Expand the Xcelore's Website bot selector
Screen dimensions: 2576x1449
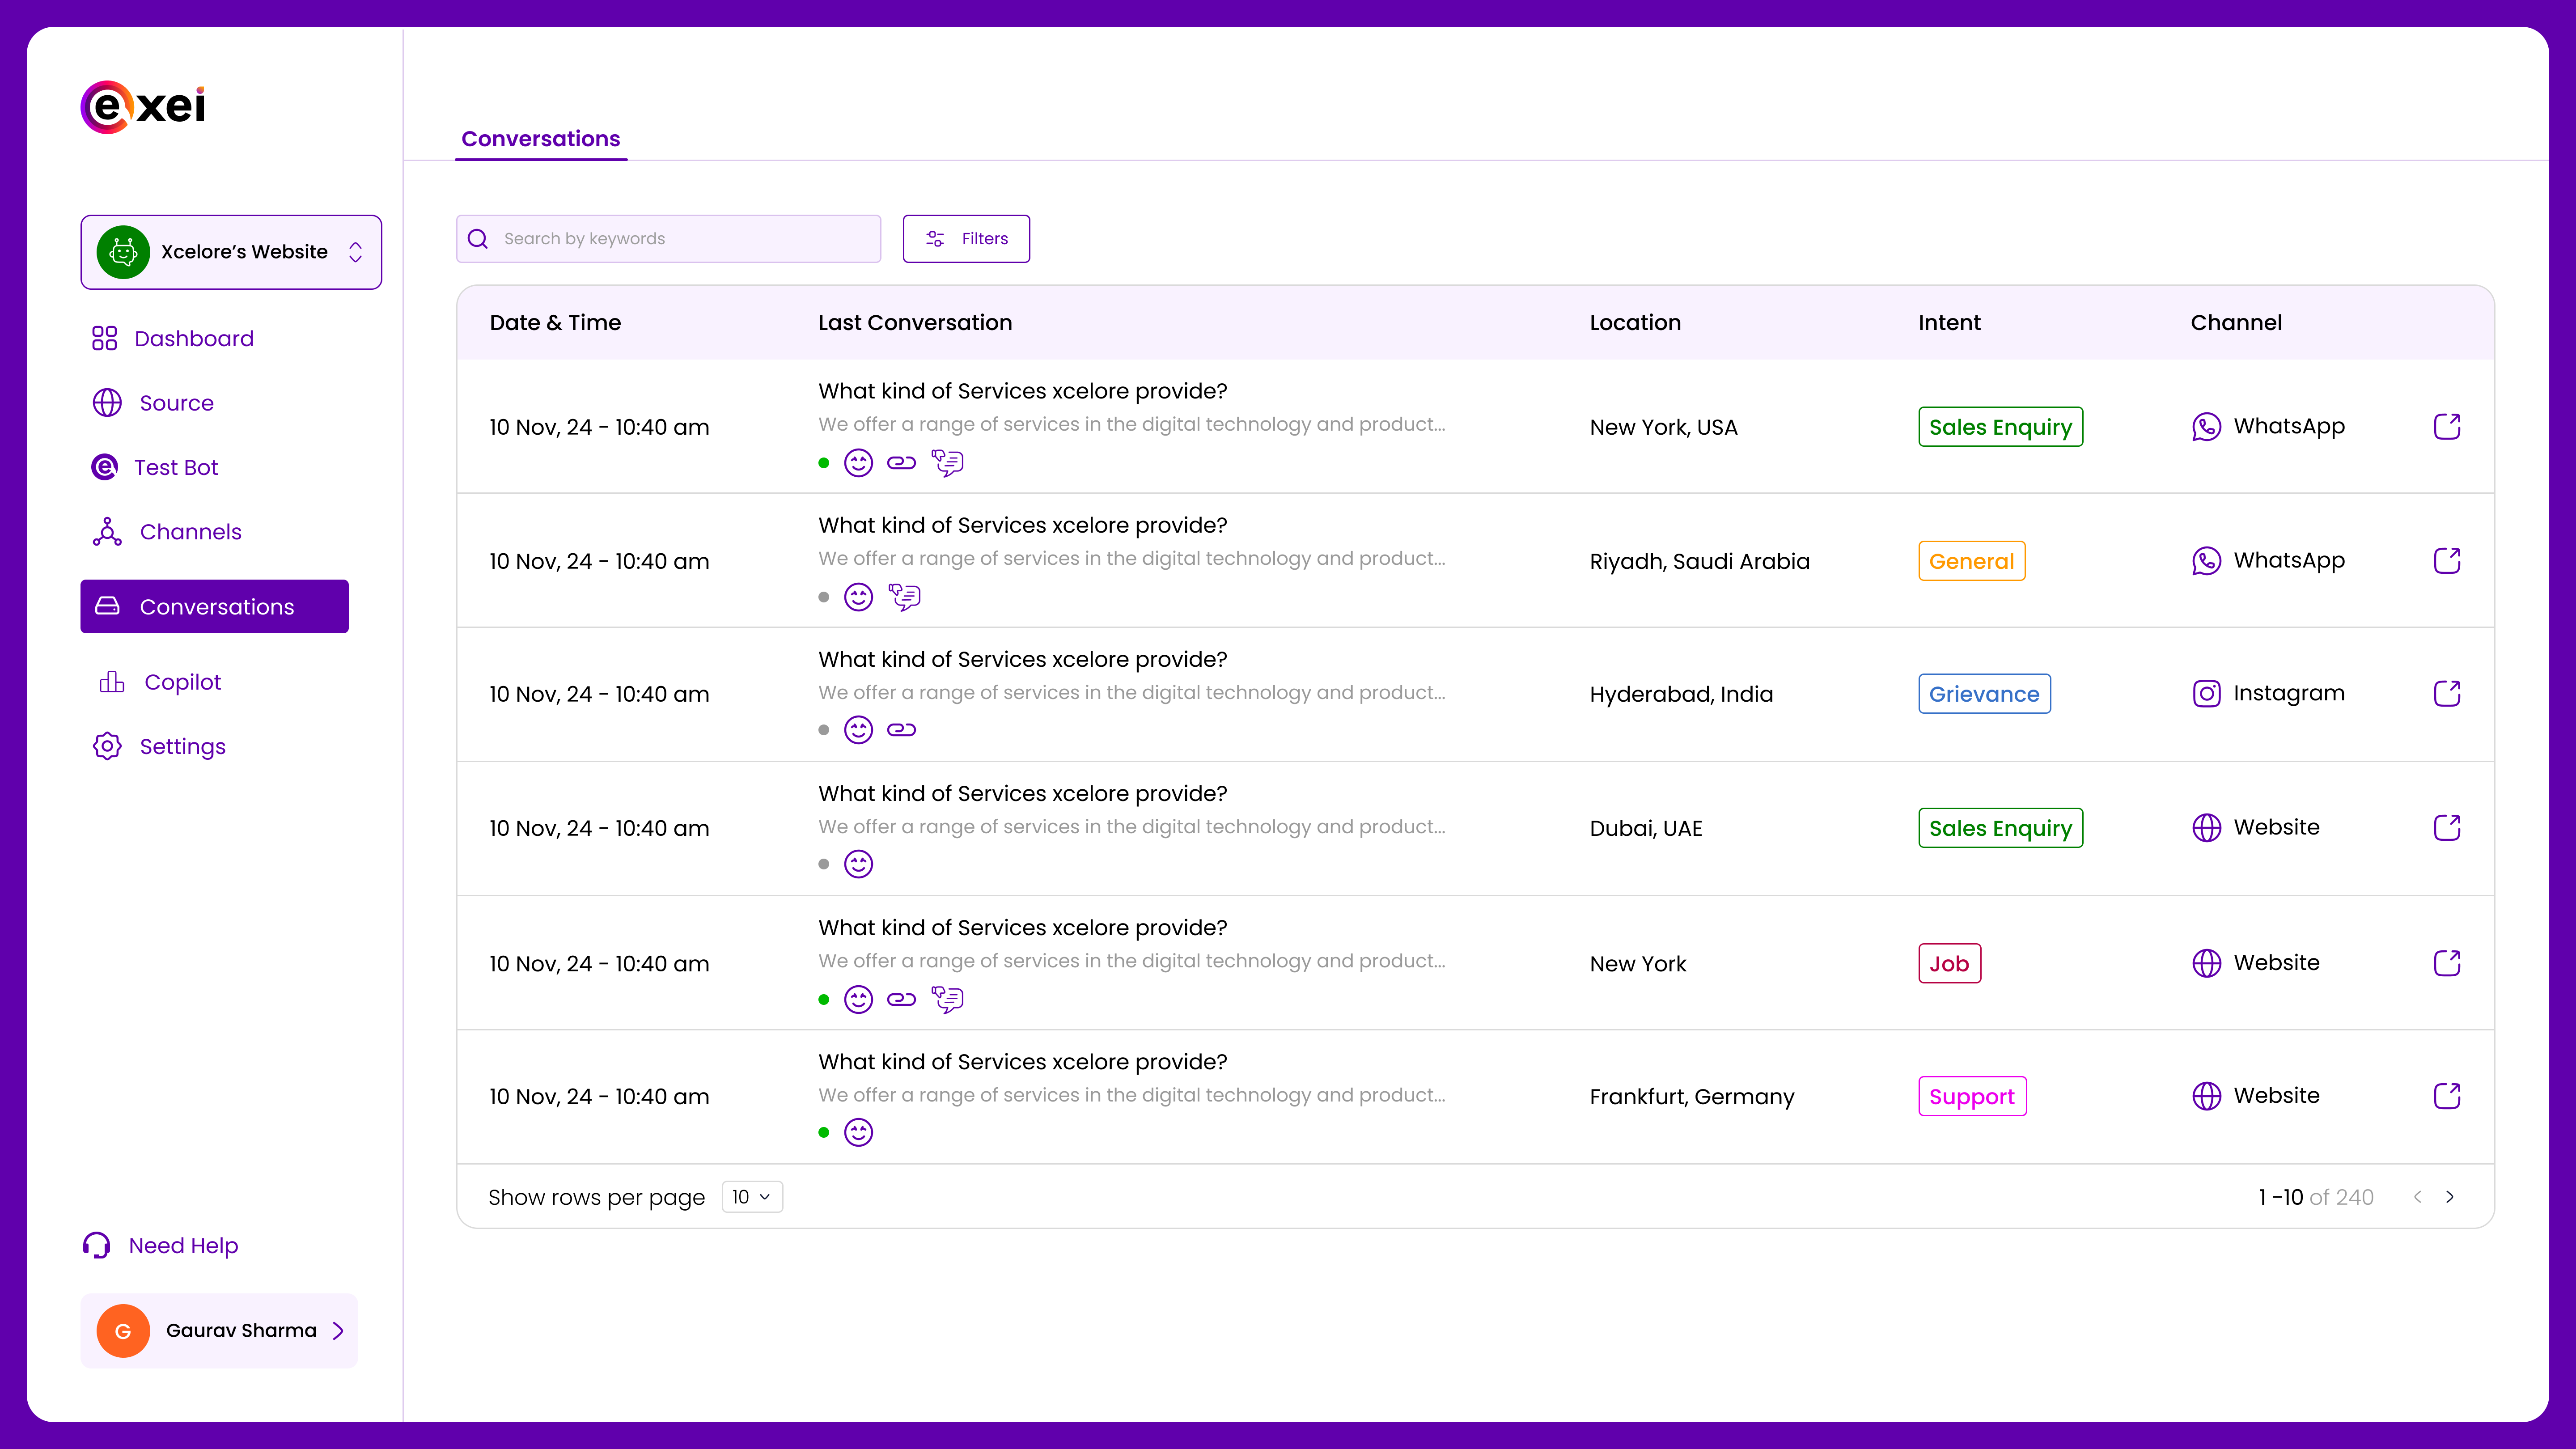(231, 252)
